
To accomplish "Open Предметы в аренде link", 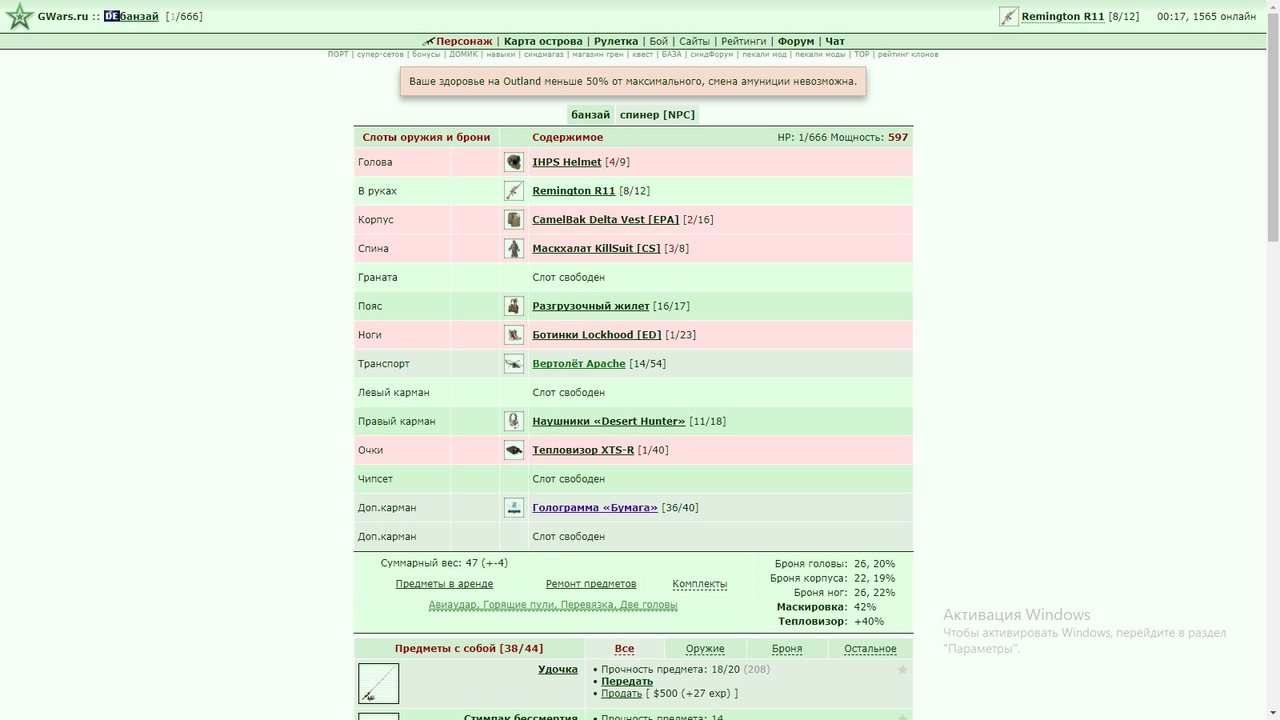I will pyautogui.click(x=444, y=584).
